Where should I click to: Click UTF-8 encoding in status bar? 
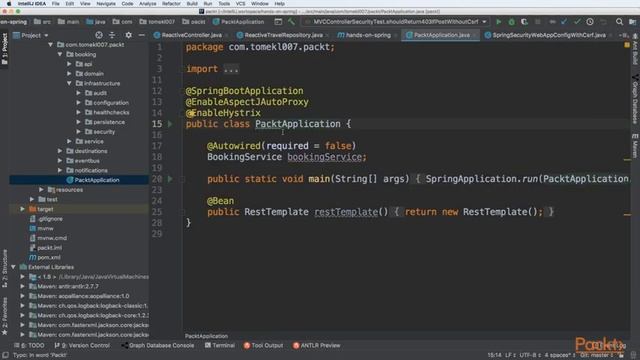[x=530, y=356]
